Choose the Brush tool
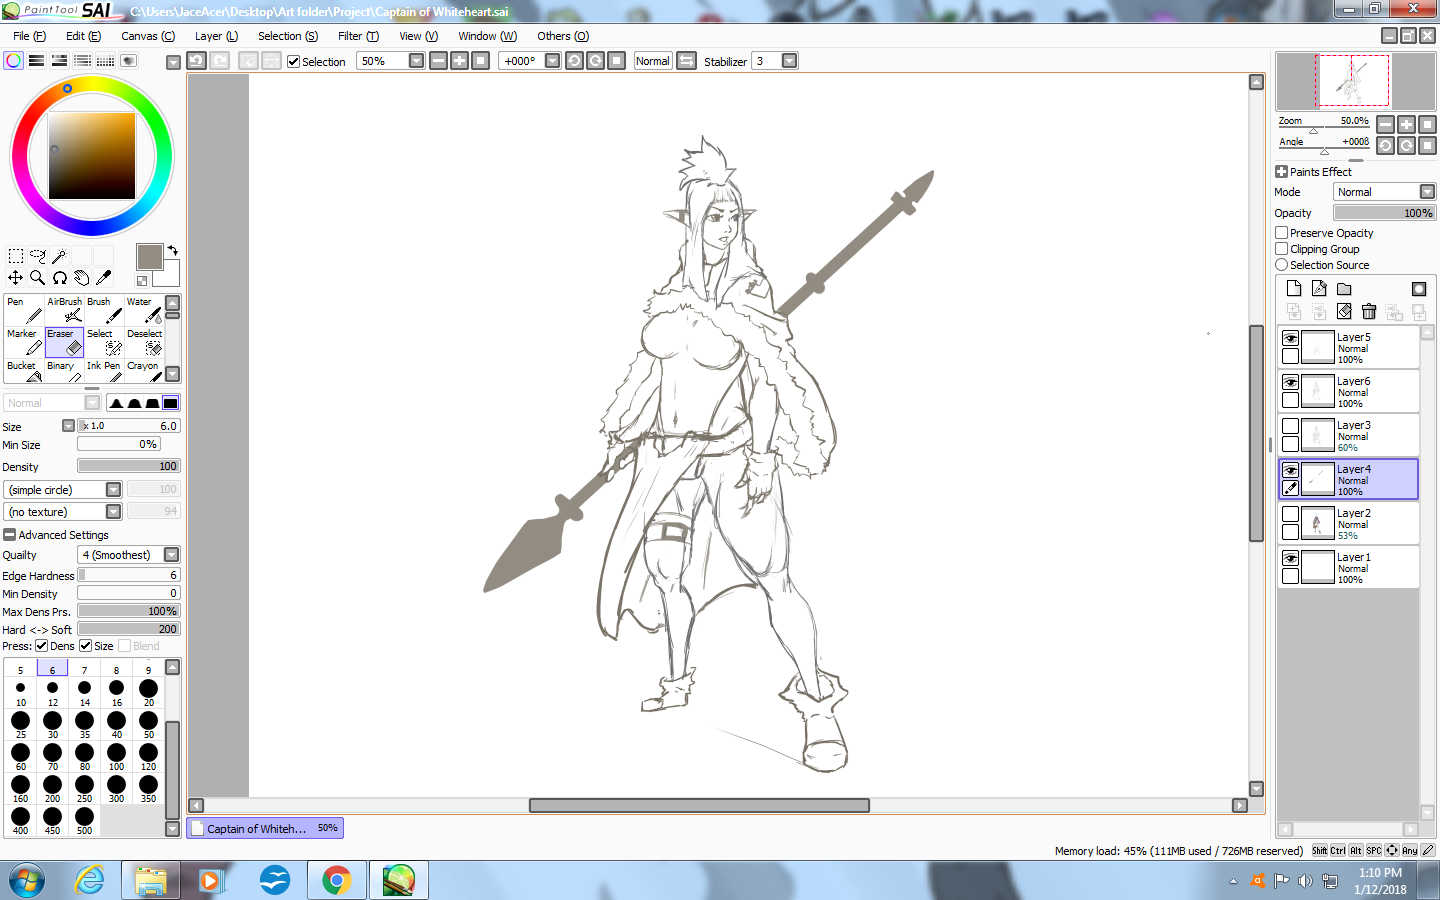This screenshot has width=1440, height=900. point(104,310)
